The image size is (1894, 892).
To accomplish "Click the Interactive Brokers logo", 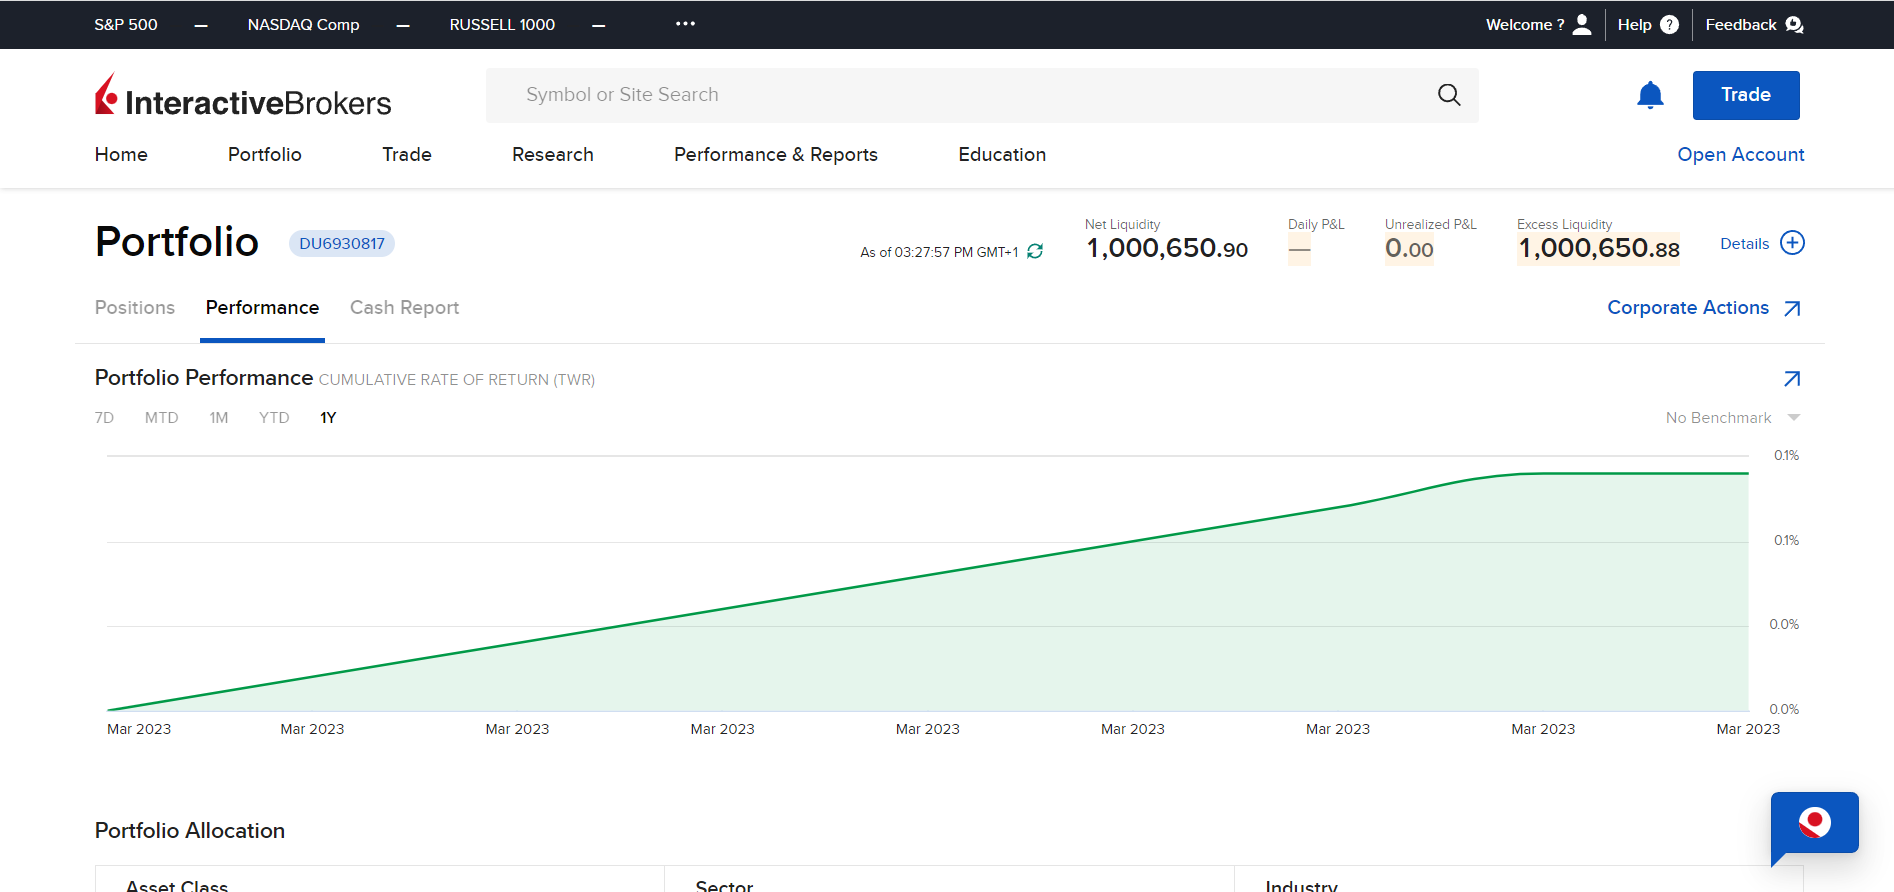I will (243, 96).
